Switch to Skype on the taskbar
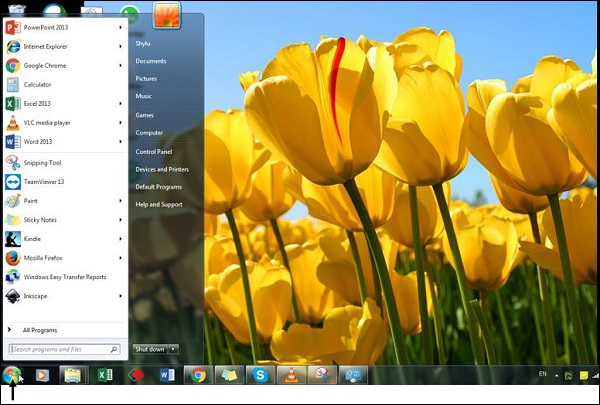The height and width of the screenshot is (405, 600). pos(260,375)
